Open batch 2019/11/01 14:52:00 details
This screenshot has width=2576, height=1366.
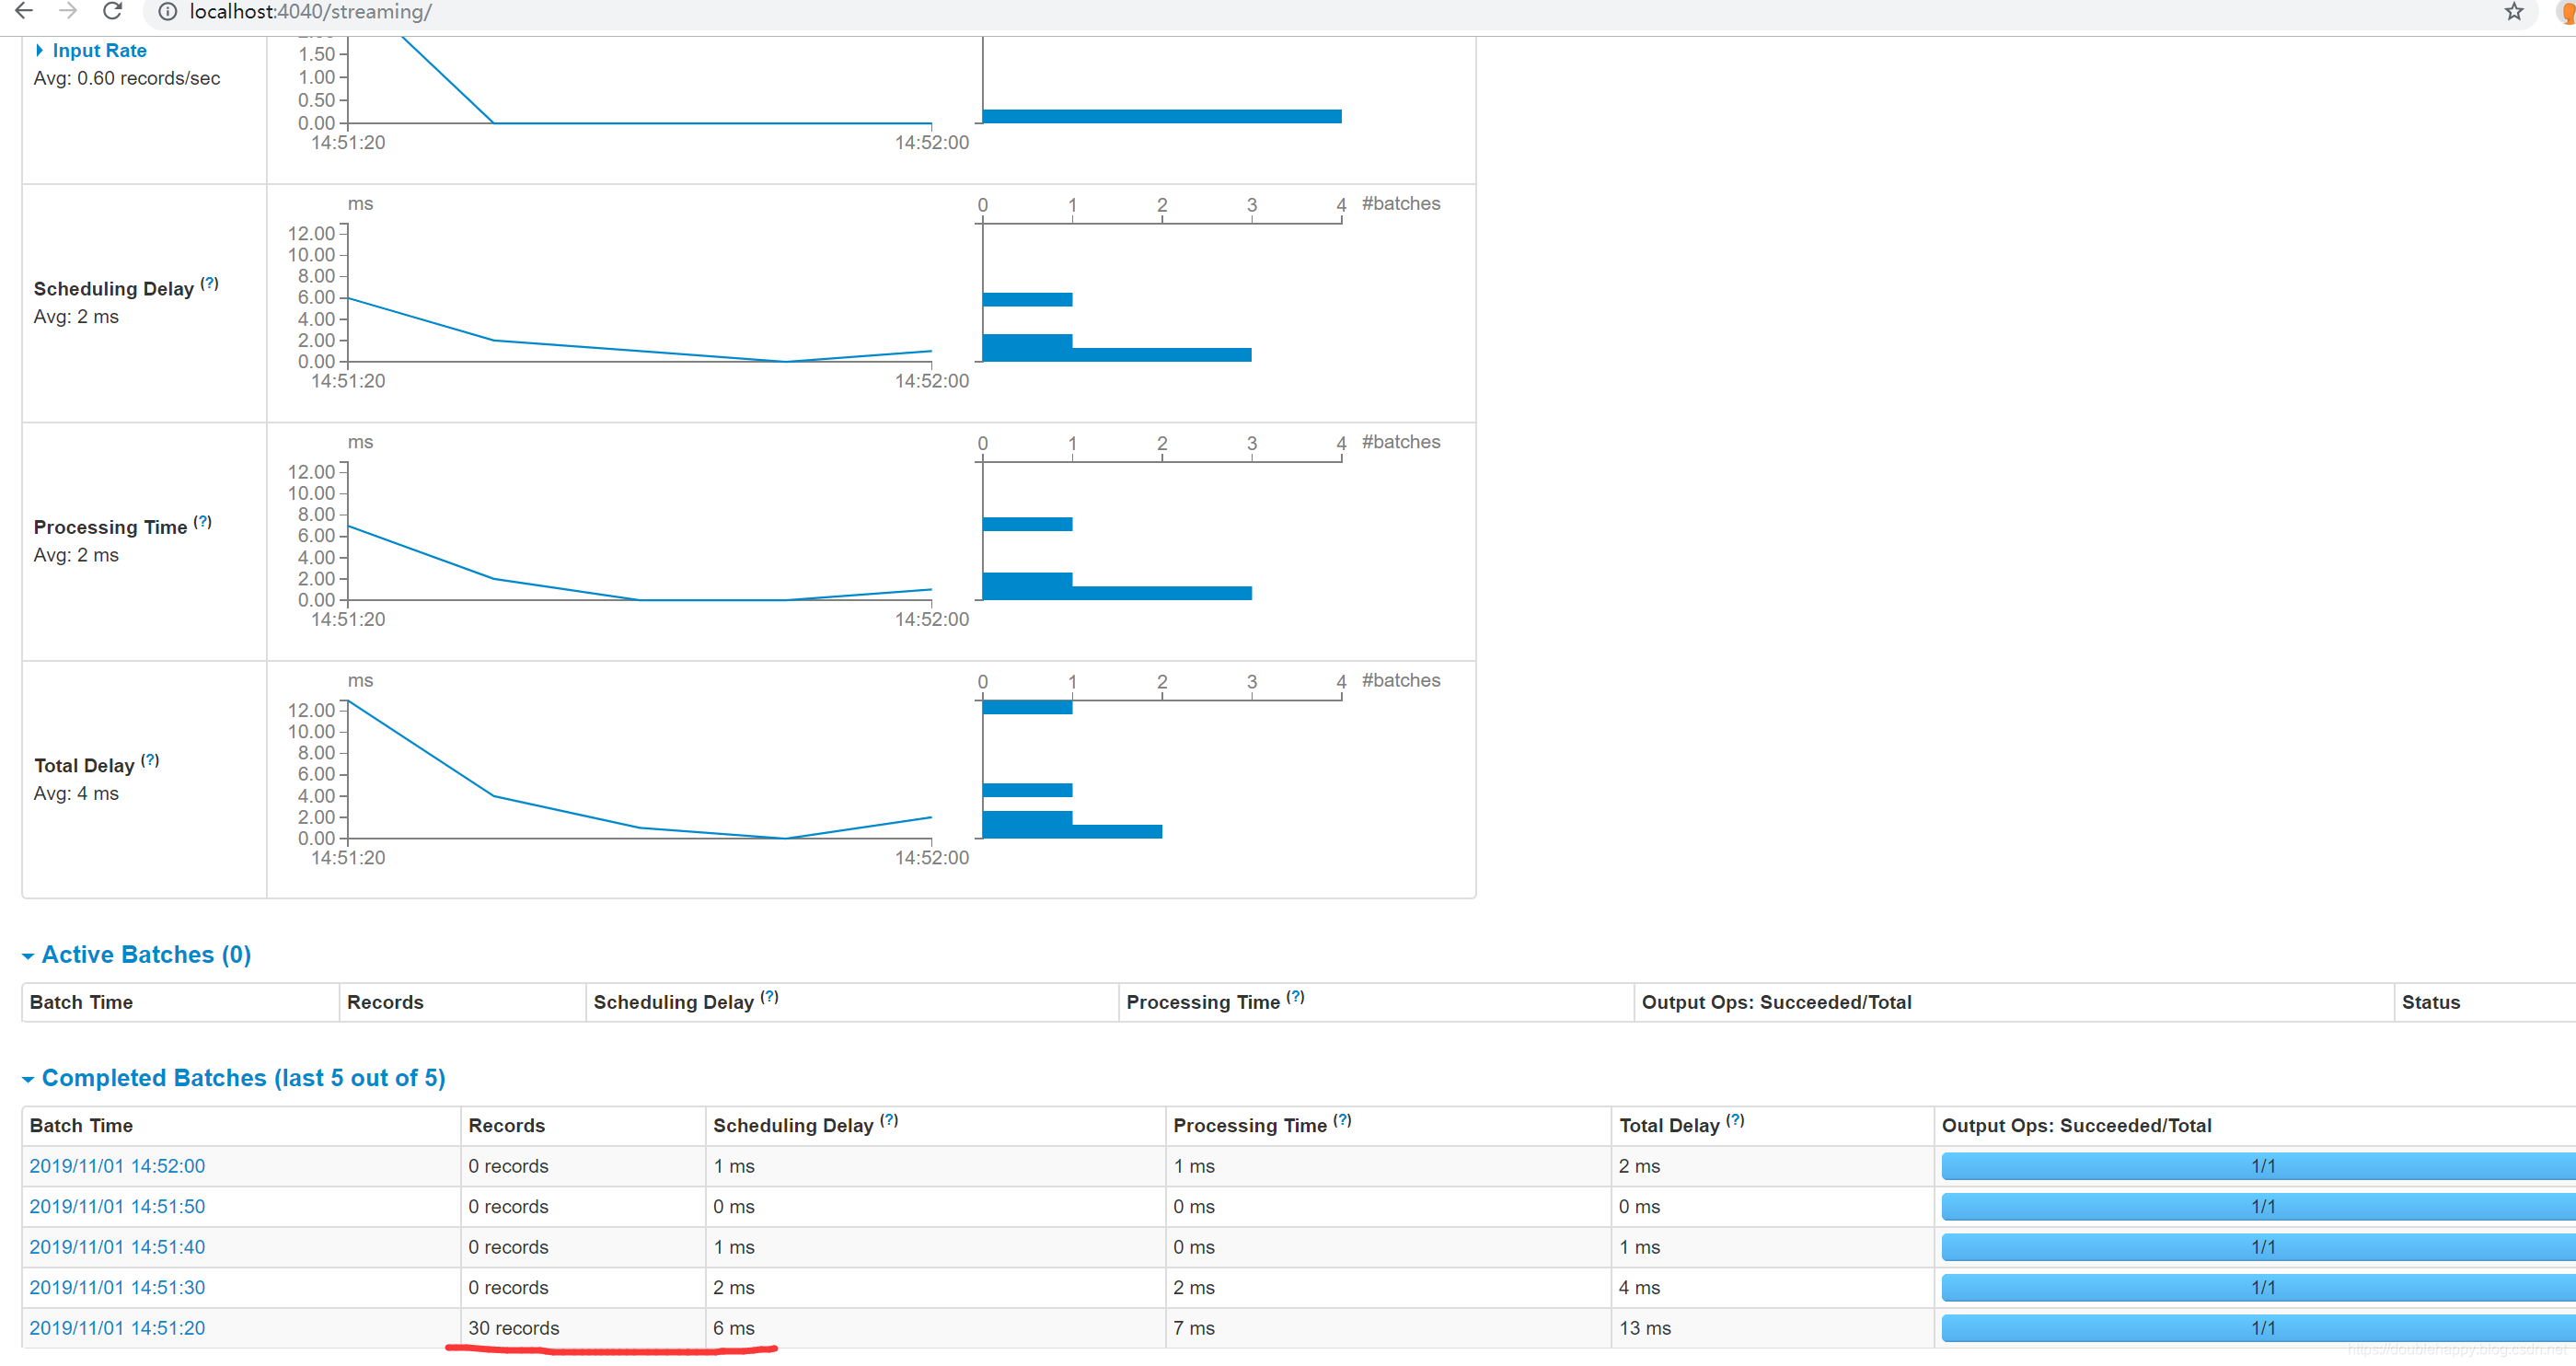point(117,1166)
